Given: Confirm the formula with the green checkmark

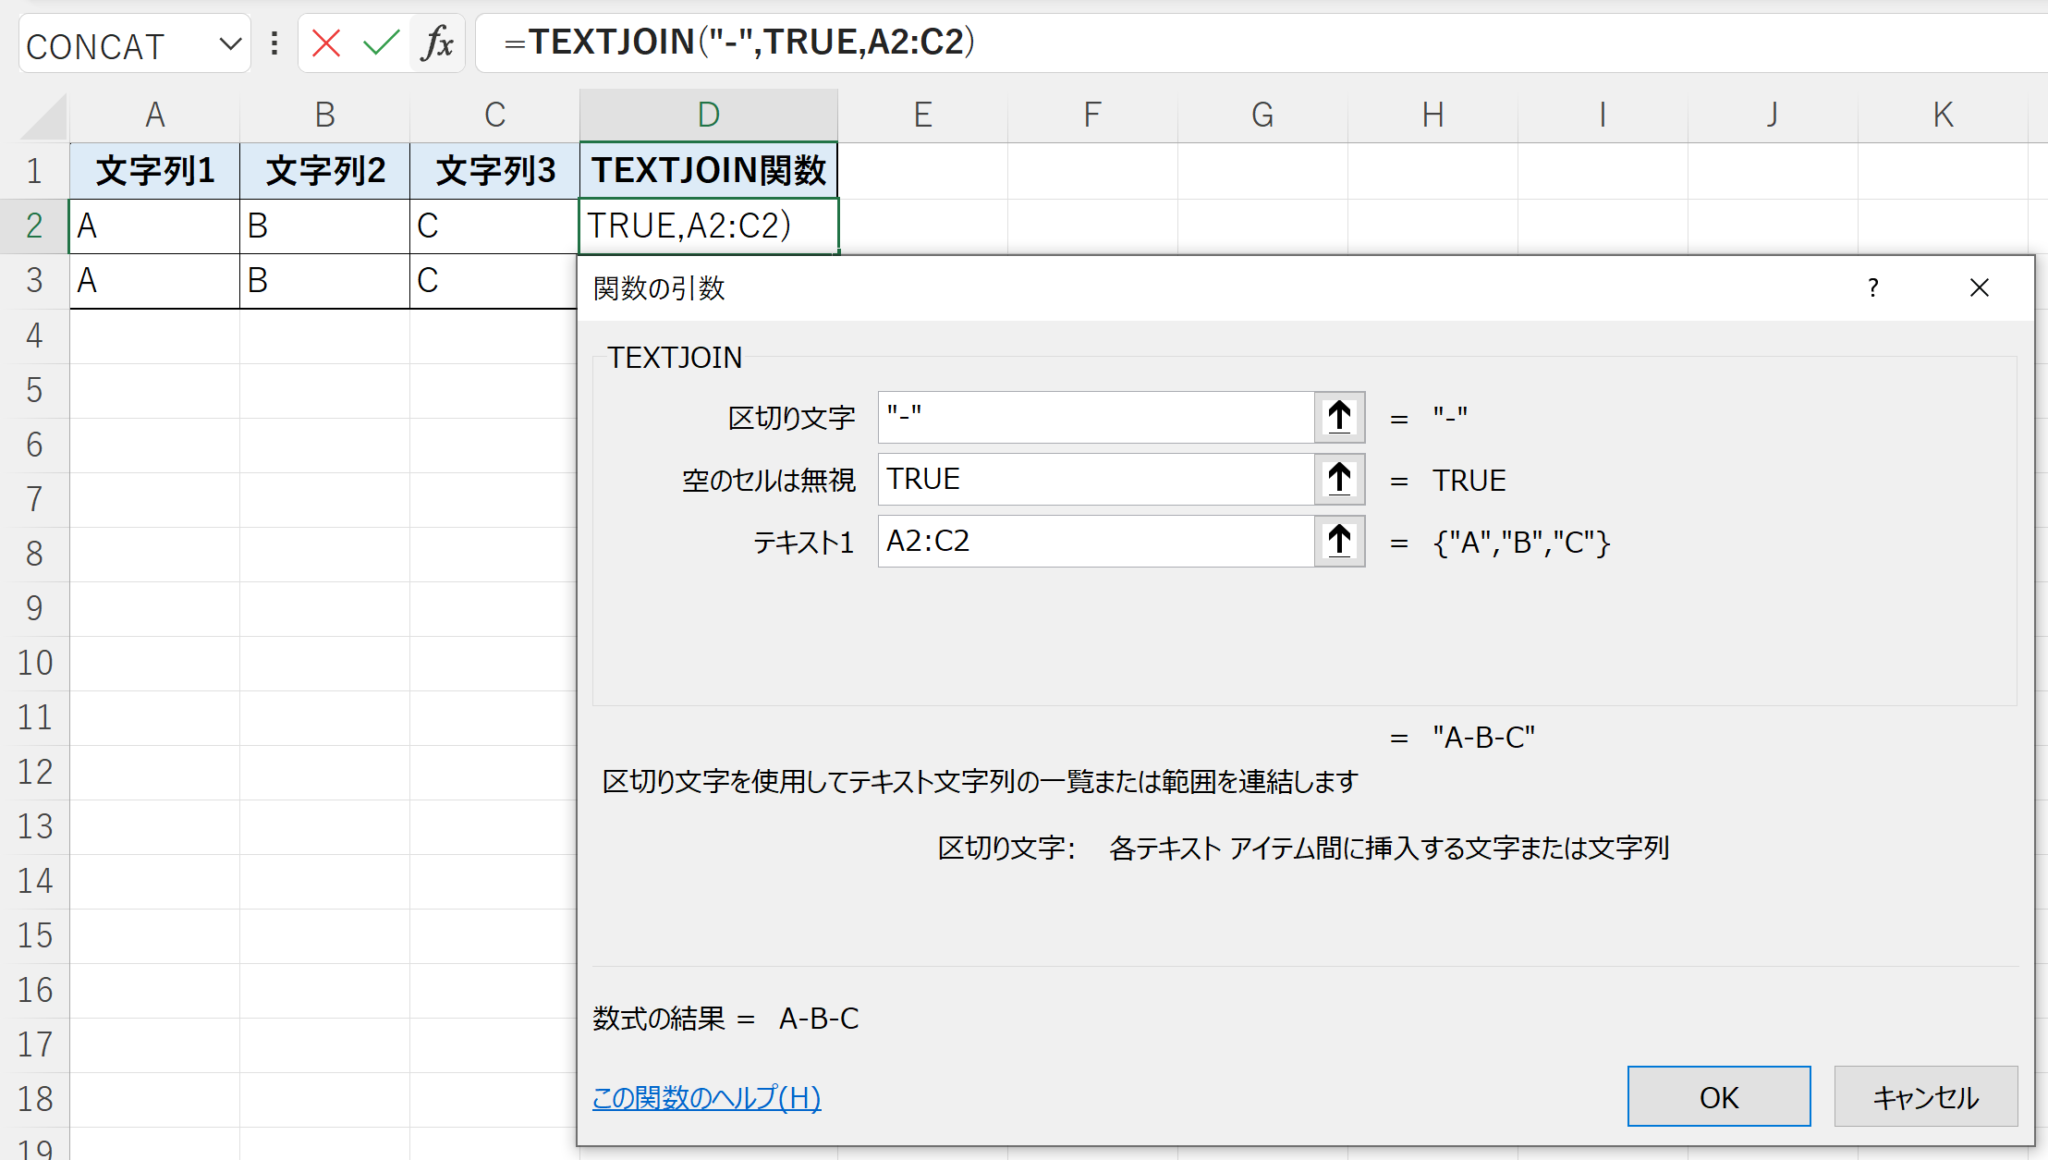Looking at the screenshot, I should coord(378,43).
